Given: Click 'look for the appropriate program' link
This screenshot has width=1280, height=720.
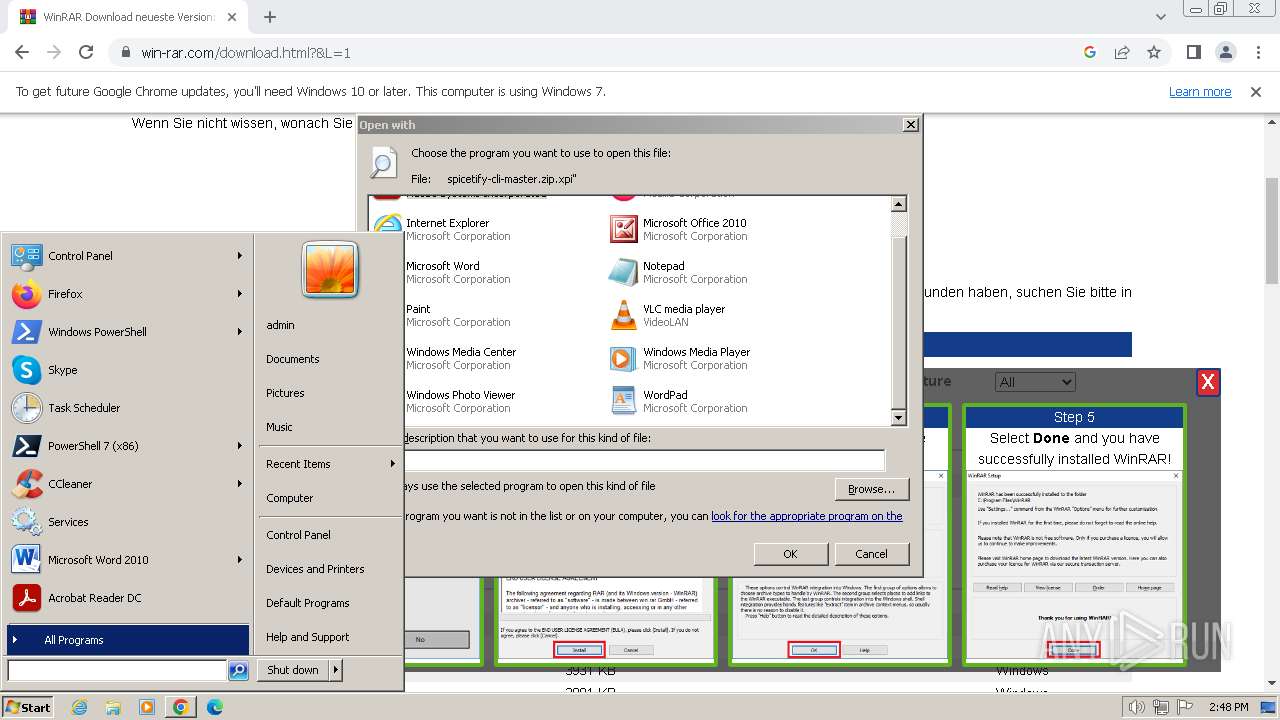Looking at the screenshot, I should (x=807, y=516).
